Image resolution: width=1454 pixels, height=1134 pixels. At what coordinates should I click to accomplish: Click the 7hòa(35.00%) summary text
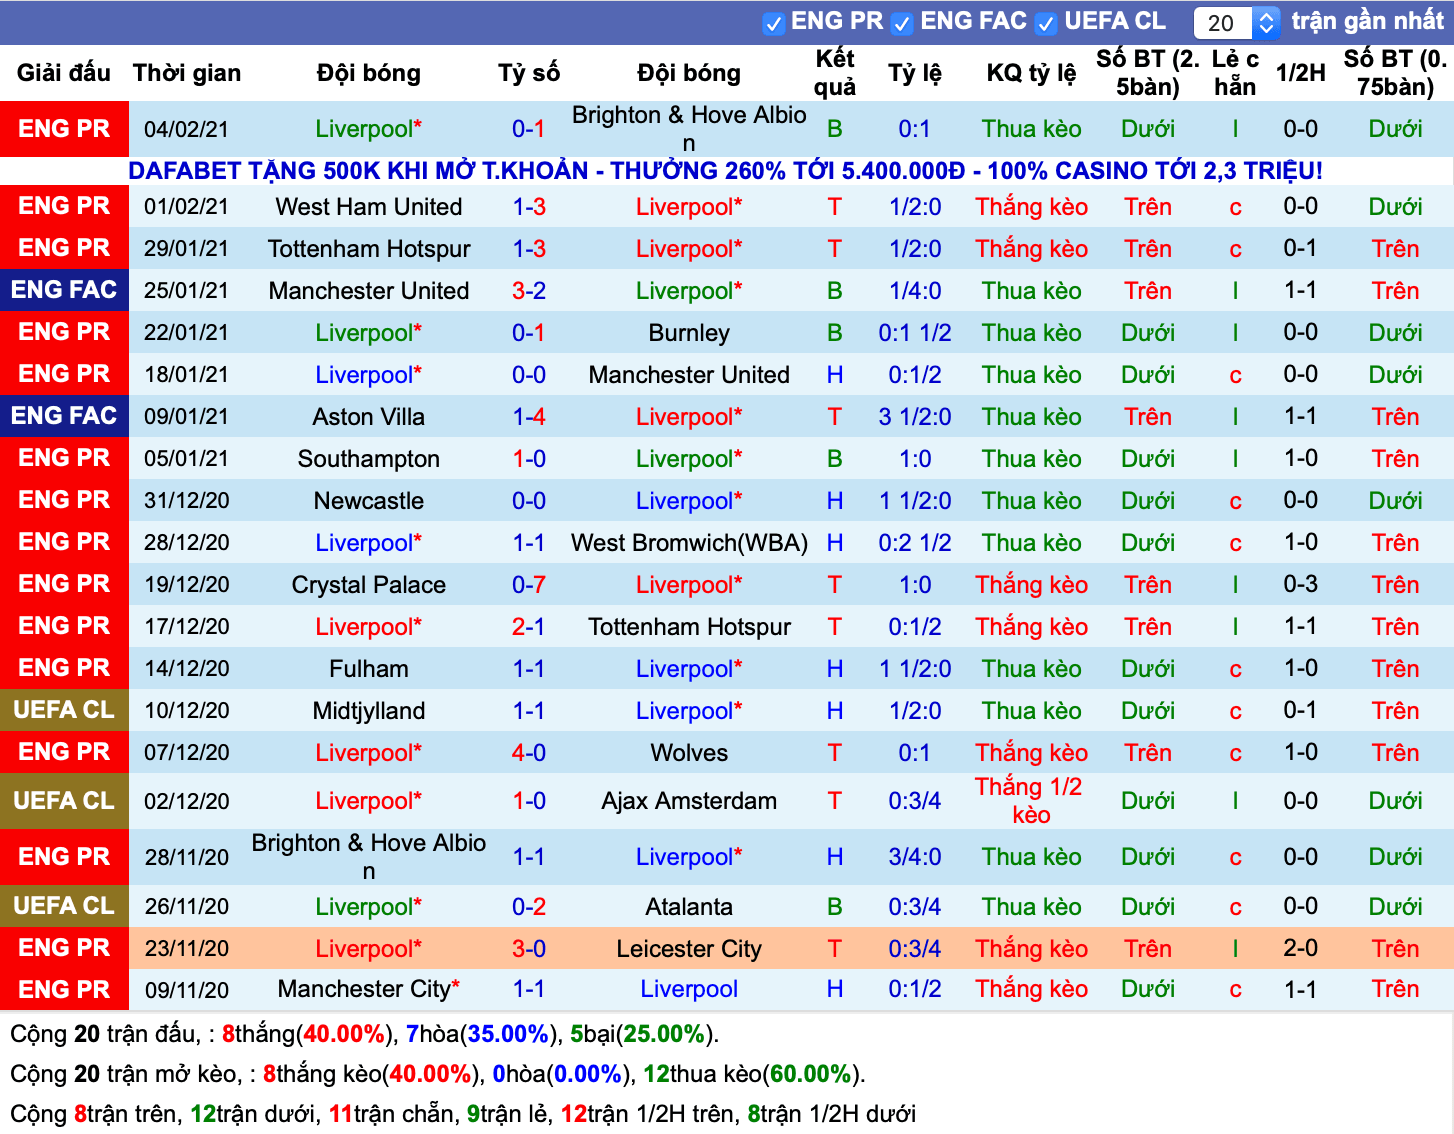click(x=484, y=1034)
